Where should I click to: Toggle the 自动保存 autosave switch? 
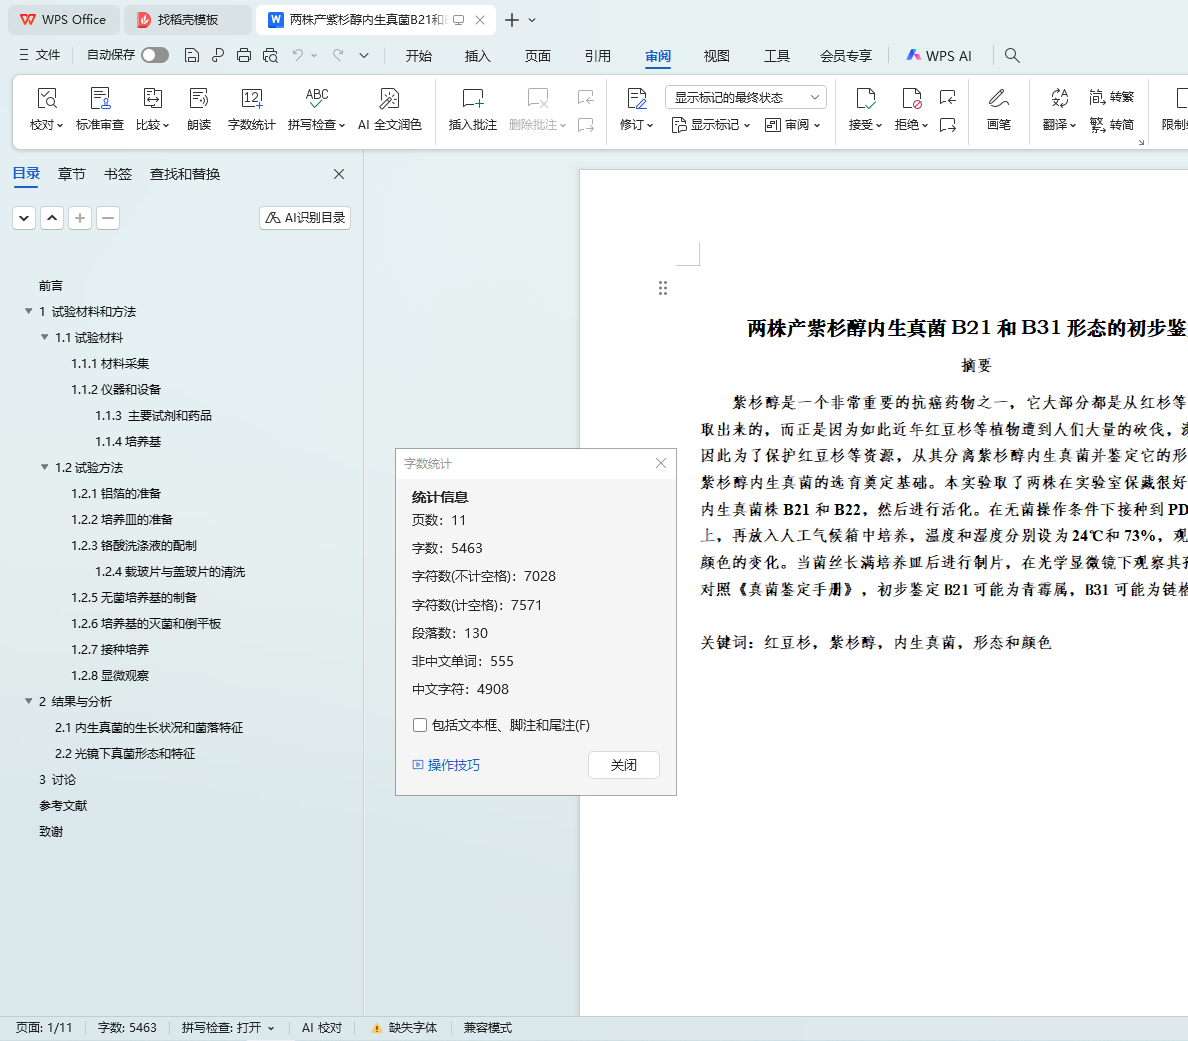pyautogui.click(x=155, y=55)
